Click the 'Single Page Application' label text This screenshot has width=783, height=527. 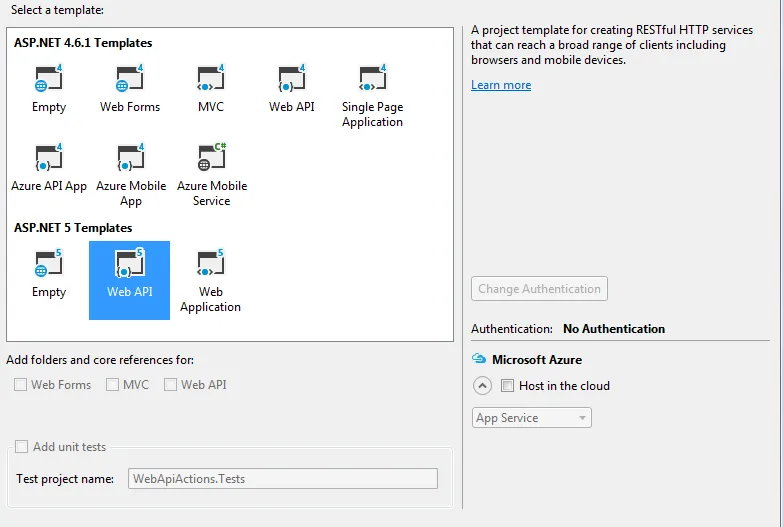[373, 114]
